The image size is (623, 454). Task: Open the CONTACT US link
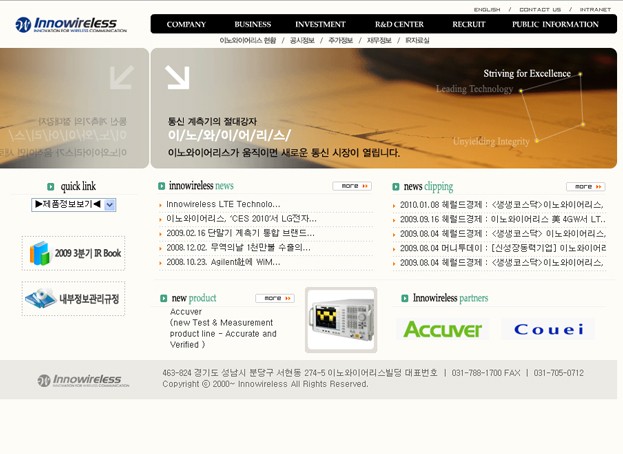click(x=540, y=10)
